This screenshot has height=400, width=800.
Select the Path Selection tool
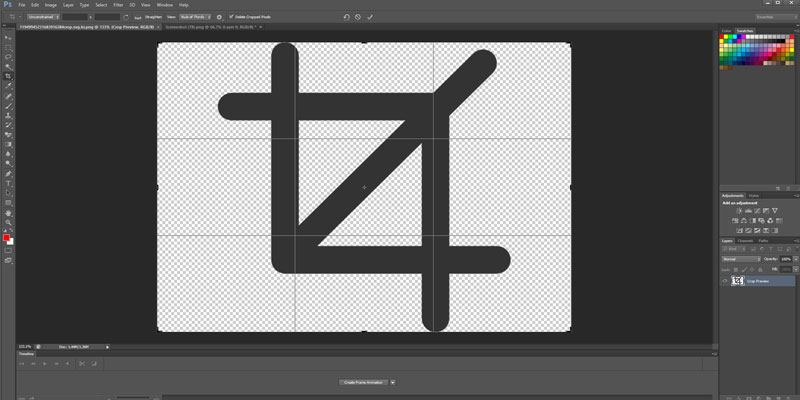tap(8, 193)
